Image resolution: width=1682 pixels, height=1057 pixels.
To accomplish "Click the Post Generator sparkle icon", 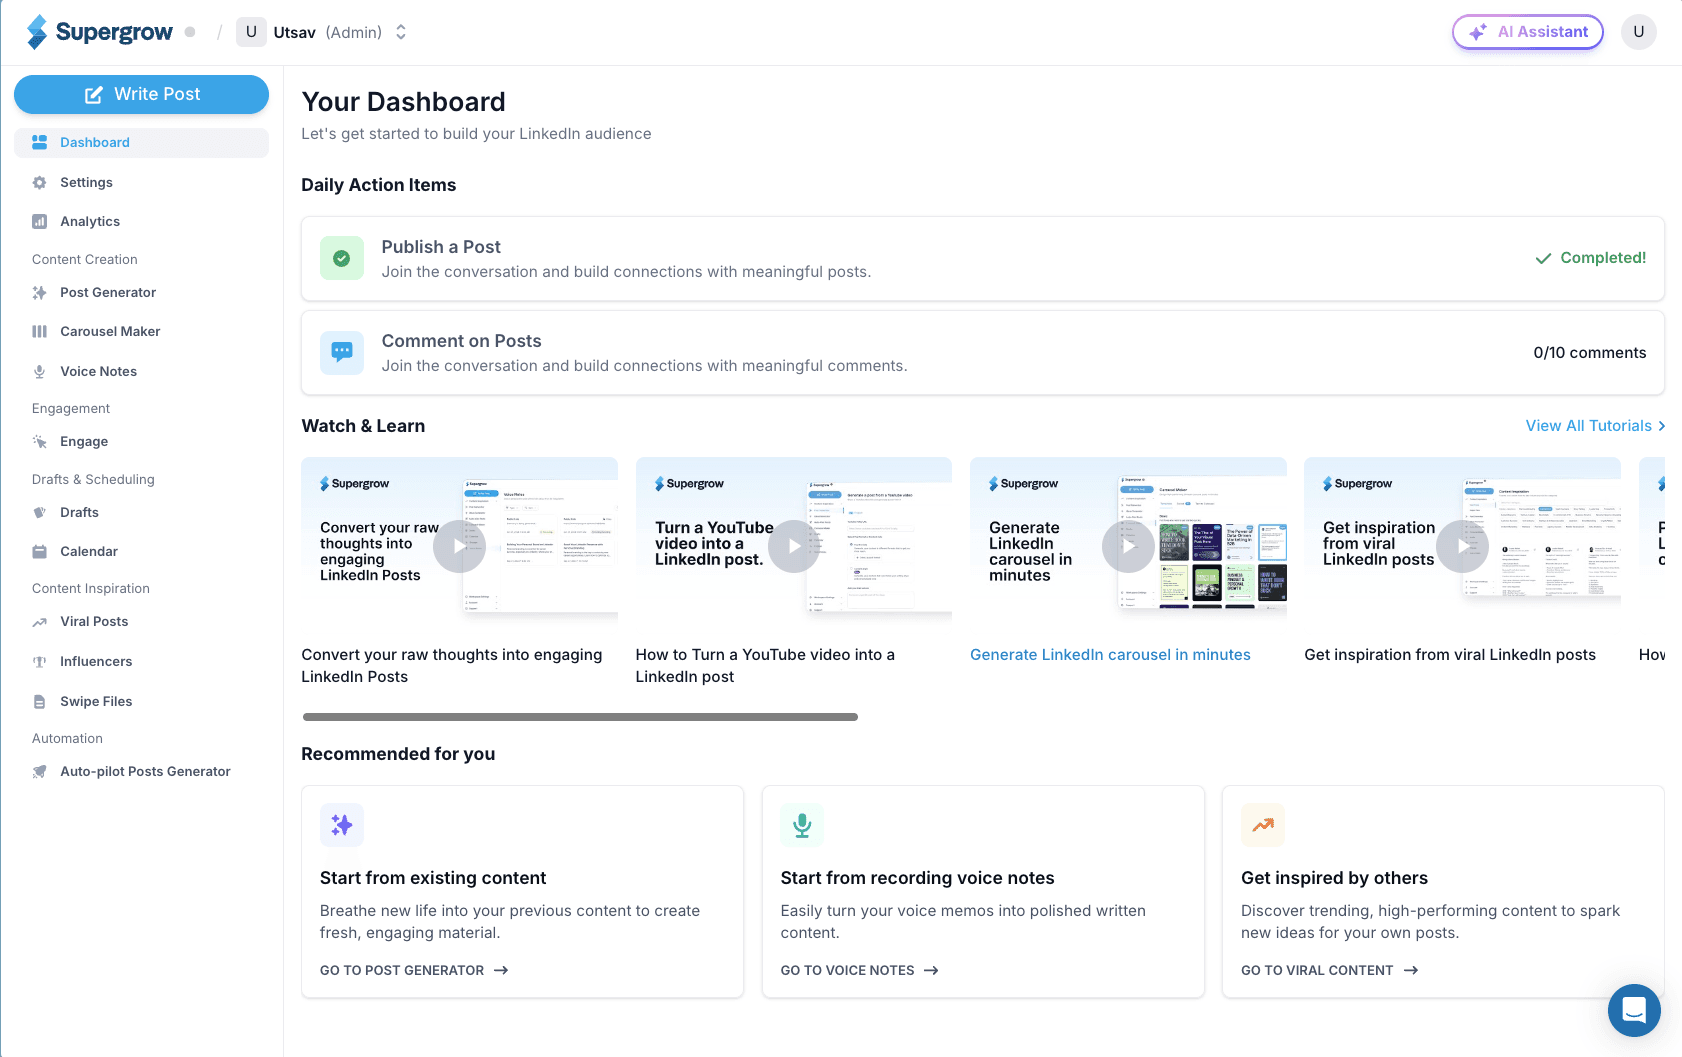I will pos(40,293).
